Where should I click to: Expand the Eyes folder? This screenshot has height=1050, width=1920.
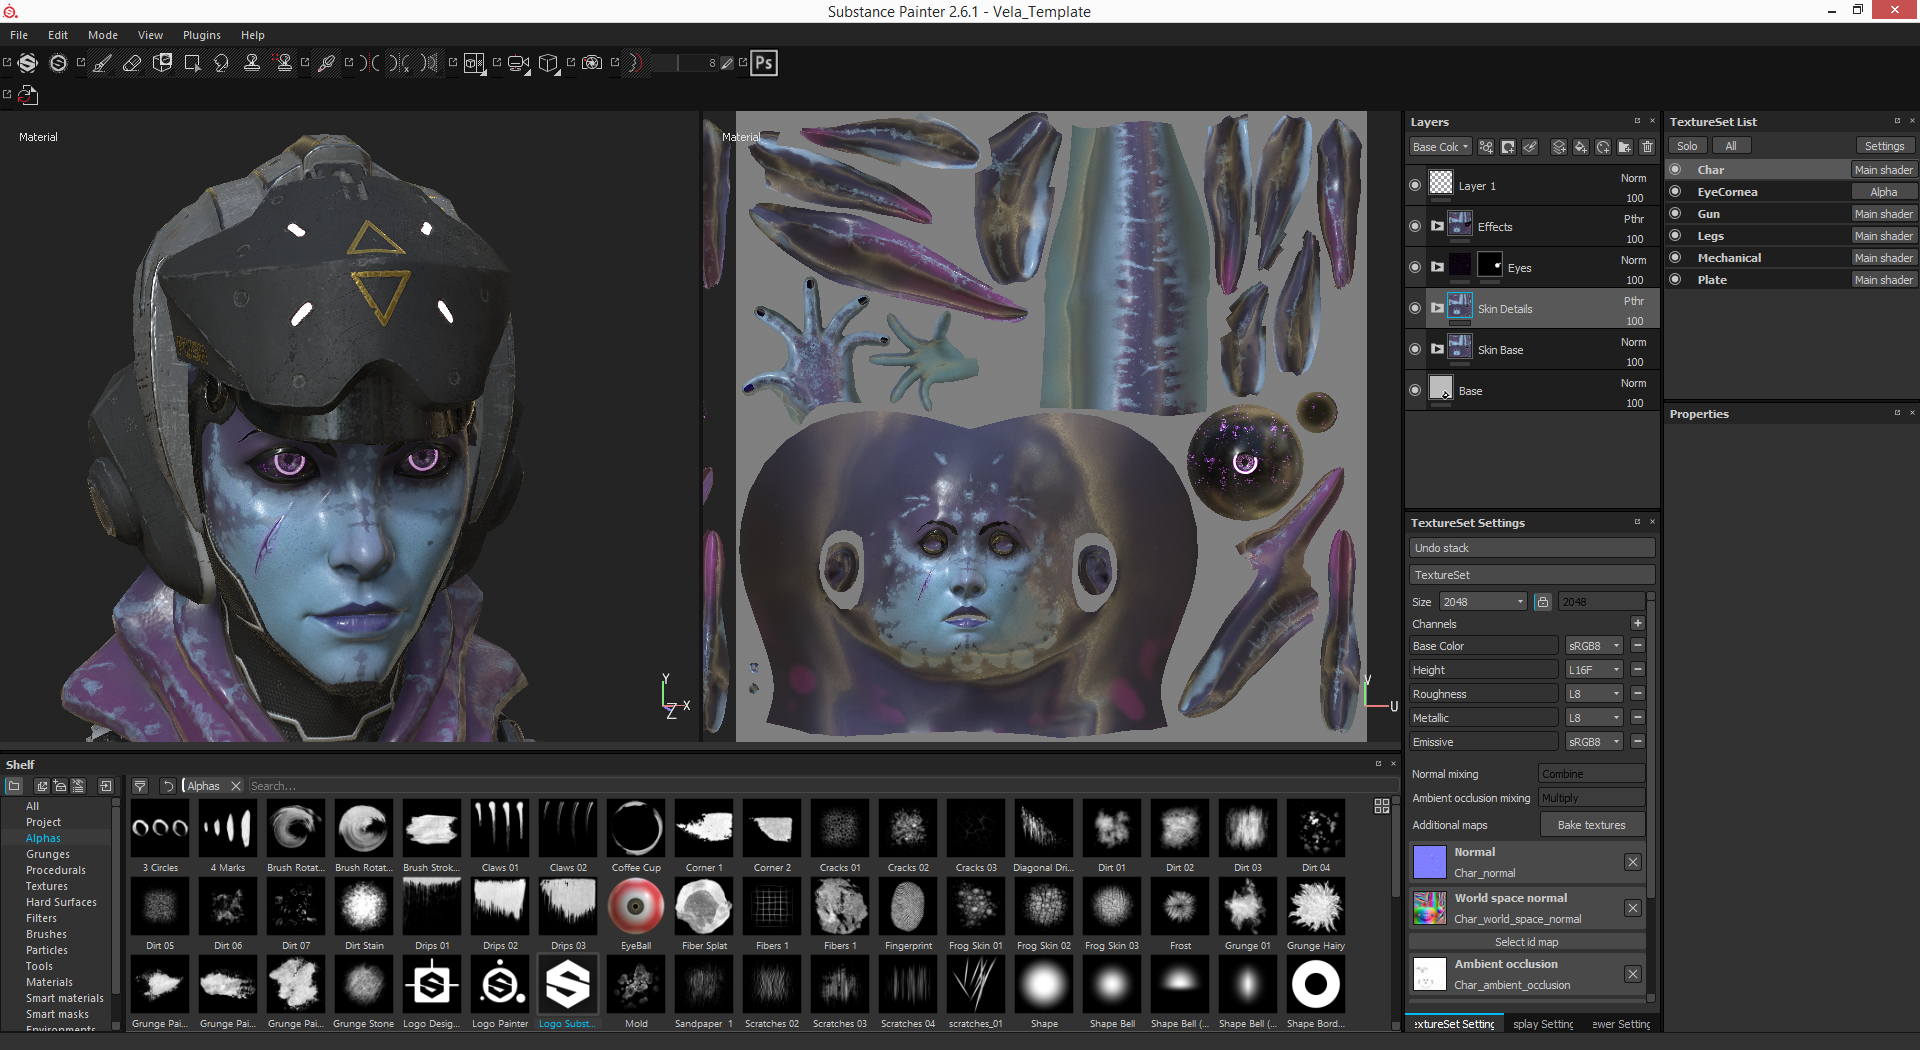1437,267
